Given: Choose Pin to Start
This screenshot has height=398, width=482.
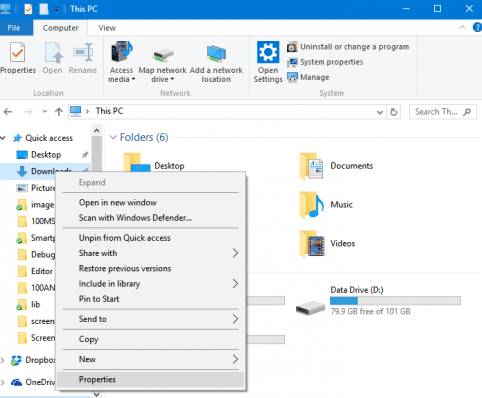Looking at the screenshot, I should point(151,299).
